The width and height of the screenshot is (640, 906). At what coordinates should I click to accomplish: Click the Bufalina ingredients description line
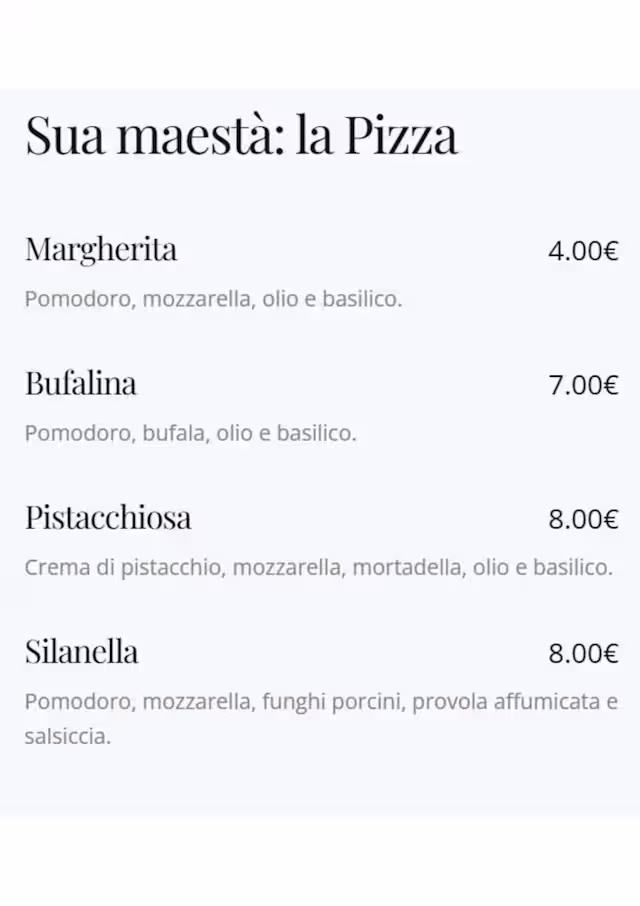(x=190, y=433)
